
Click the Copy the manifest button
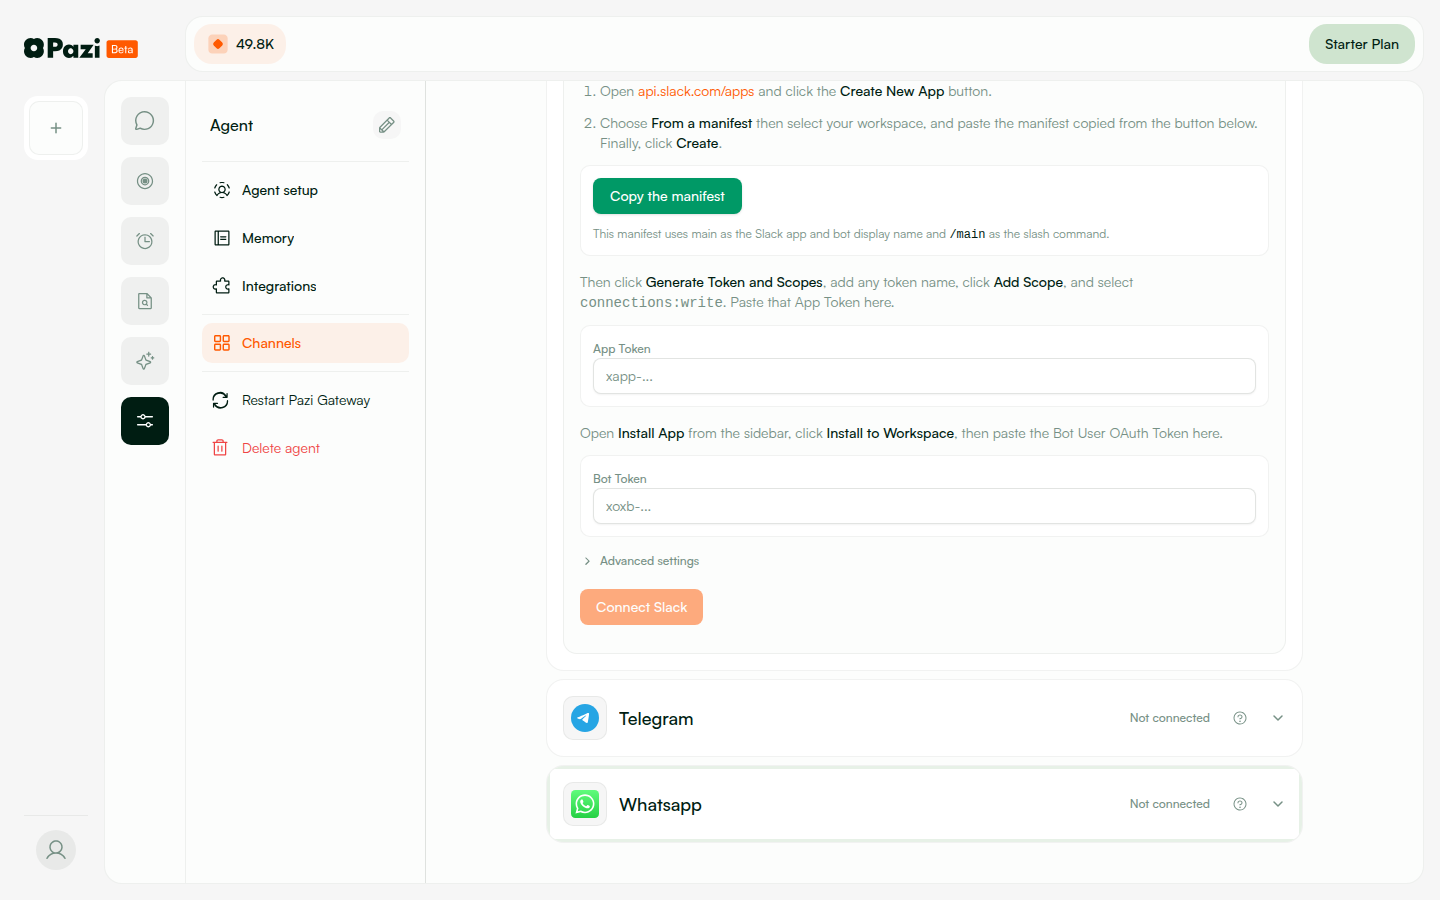[666, 196]
